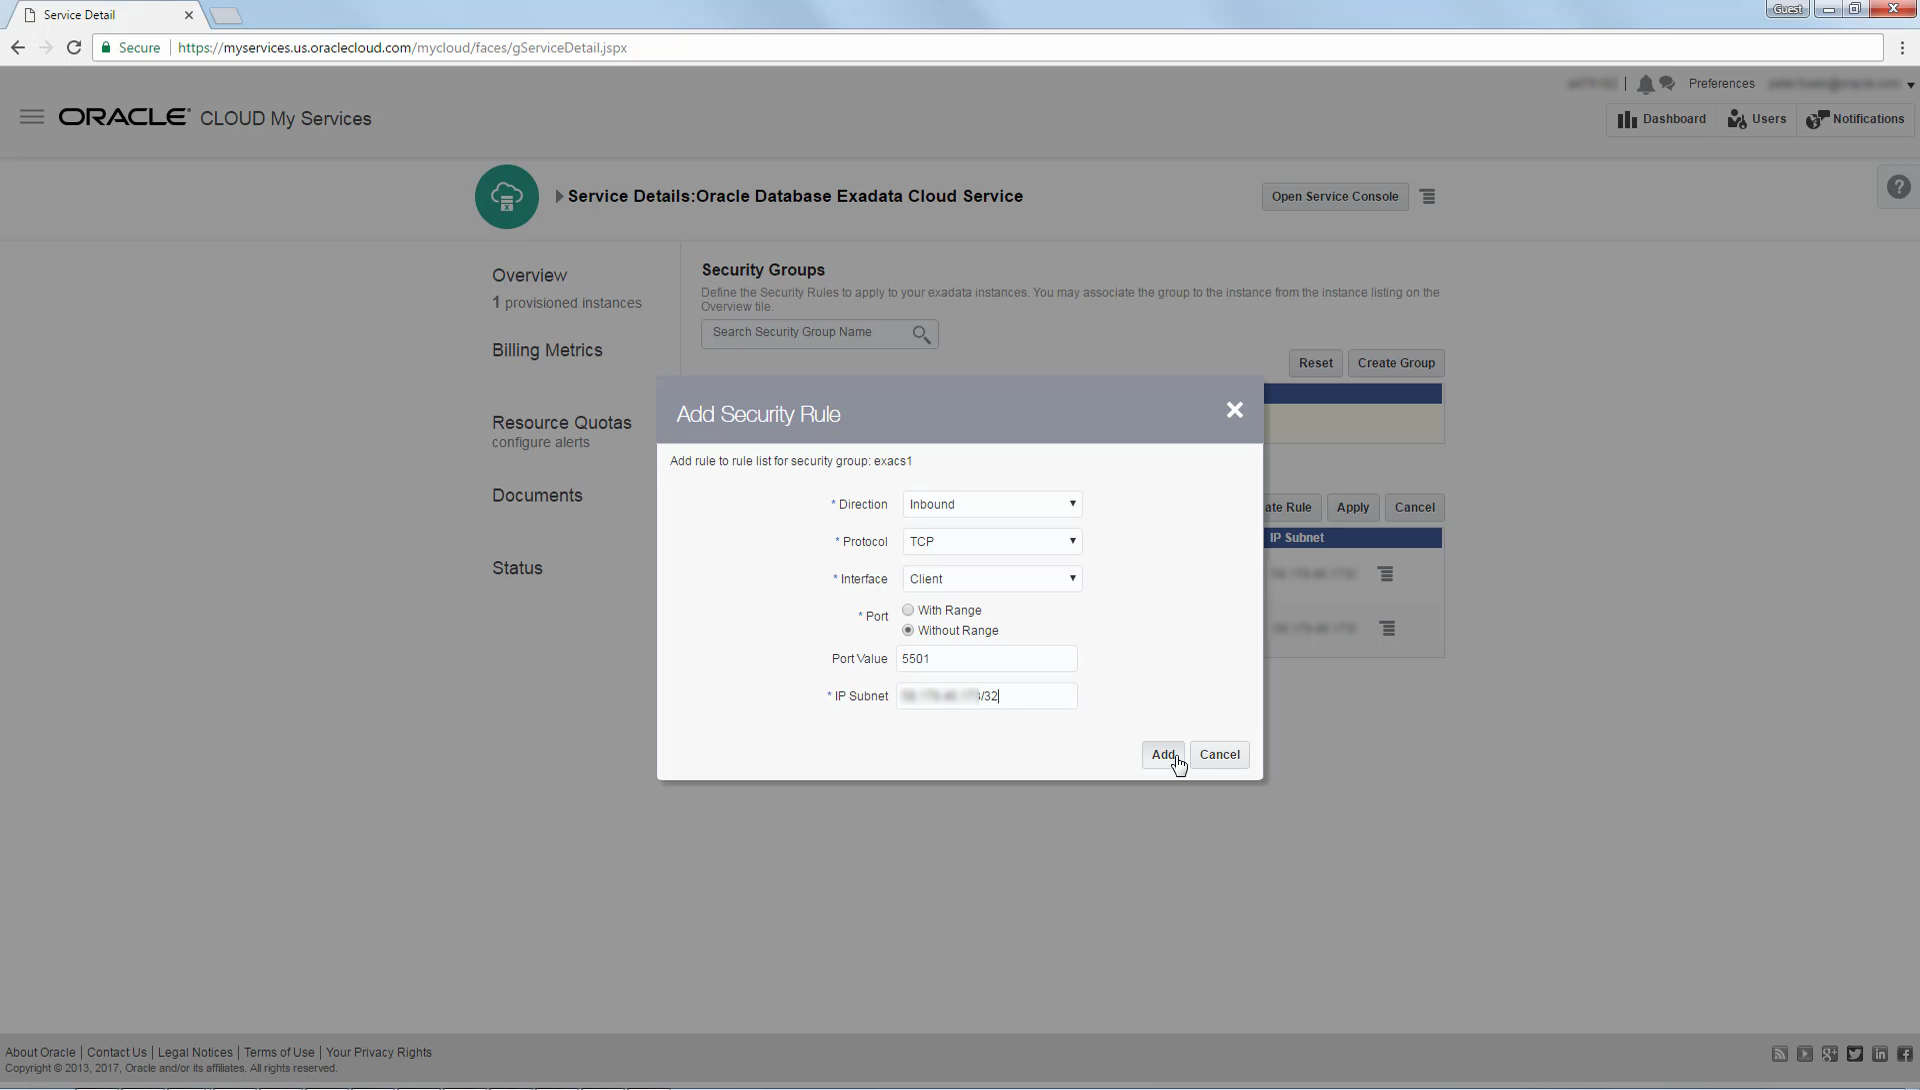The image size is (1920, 1090).
Task: Open the Terms of Use link
Action: pyautogui.click(x=279, y=1052)
